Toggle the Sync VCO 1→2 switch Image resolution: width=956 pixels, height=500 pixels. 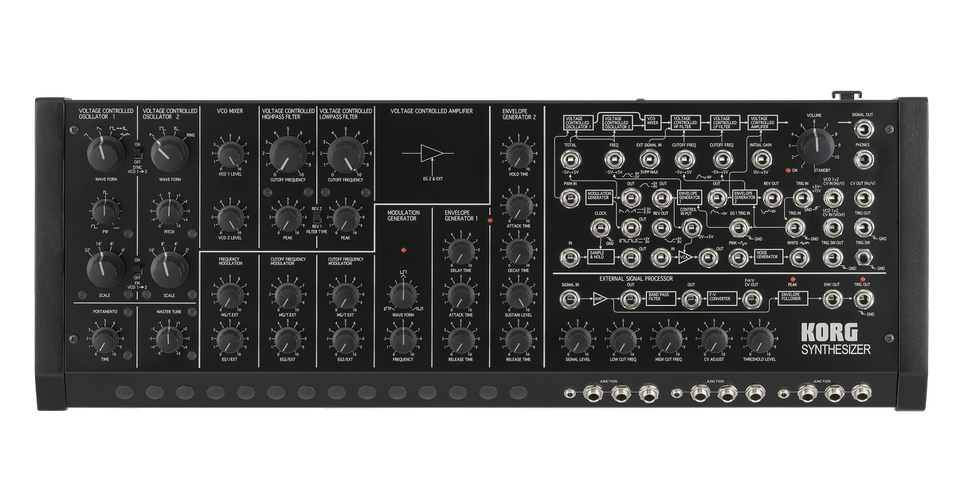point(137,150)
